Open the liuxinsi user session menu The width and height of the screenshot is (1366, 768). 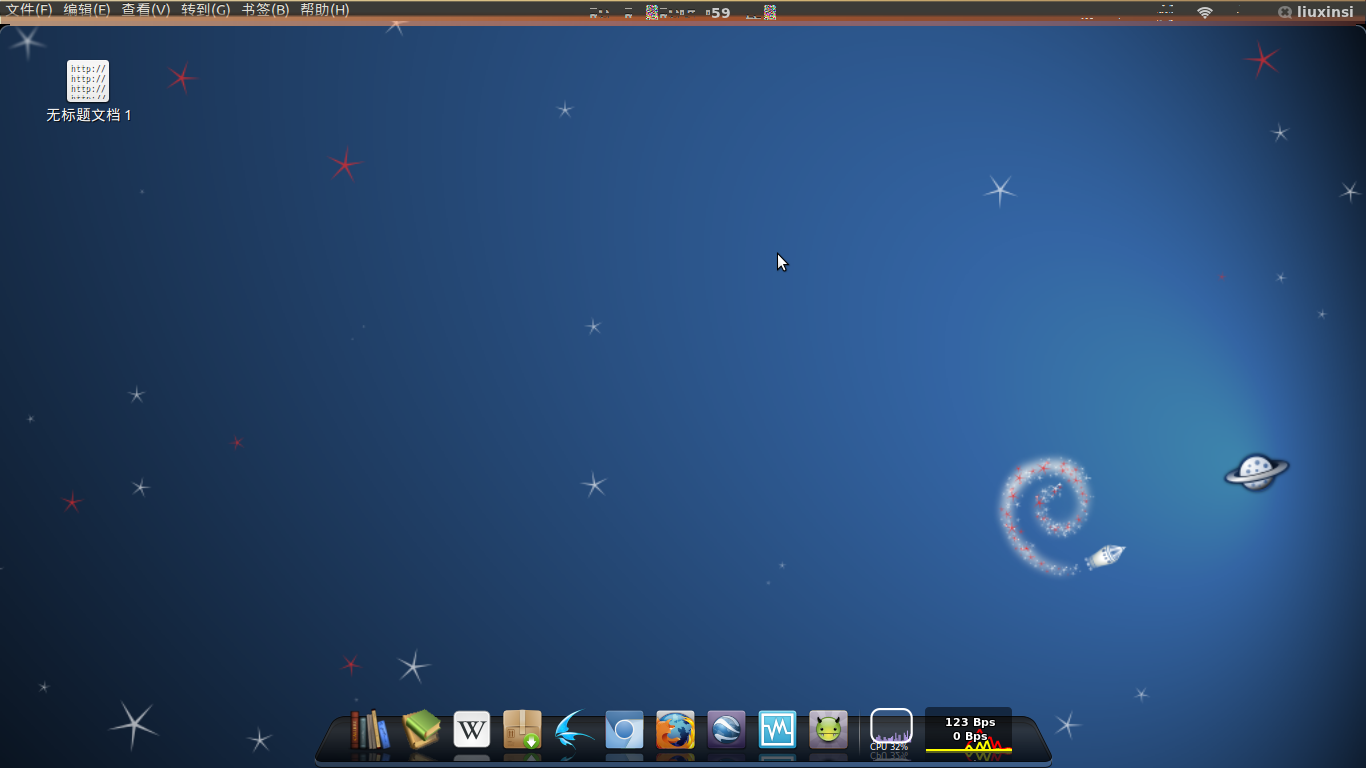click(x=1316, y=12)
